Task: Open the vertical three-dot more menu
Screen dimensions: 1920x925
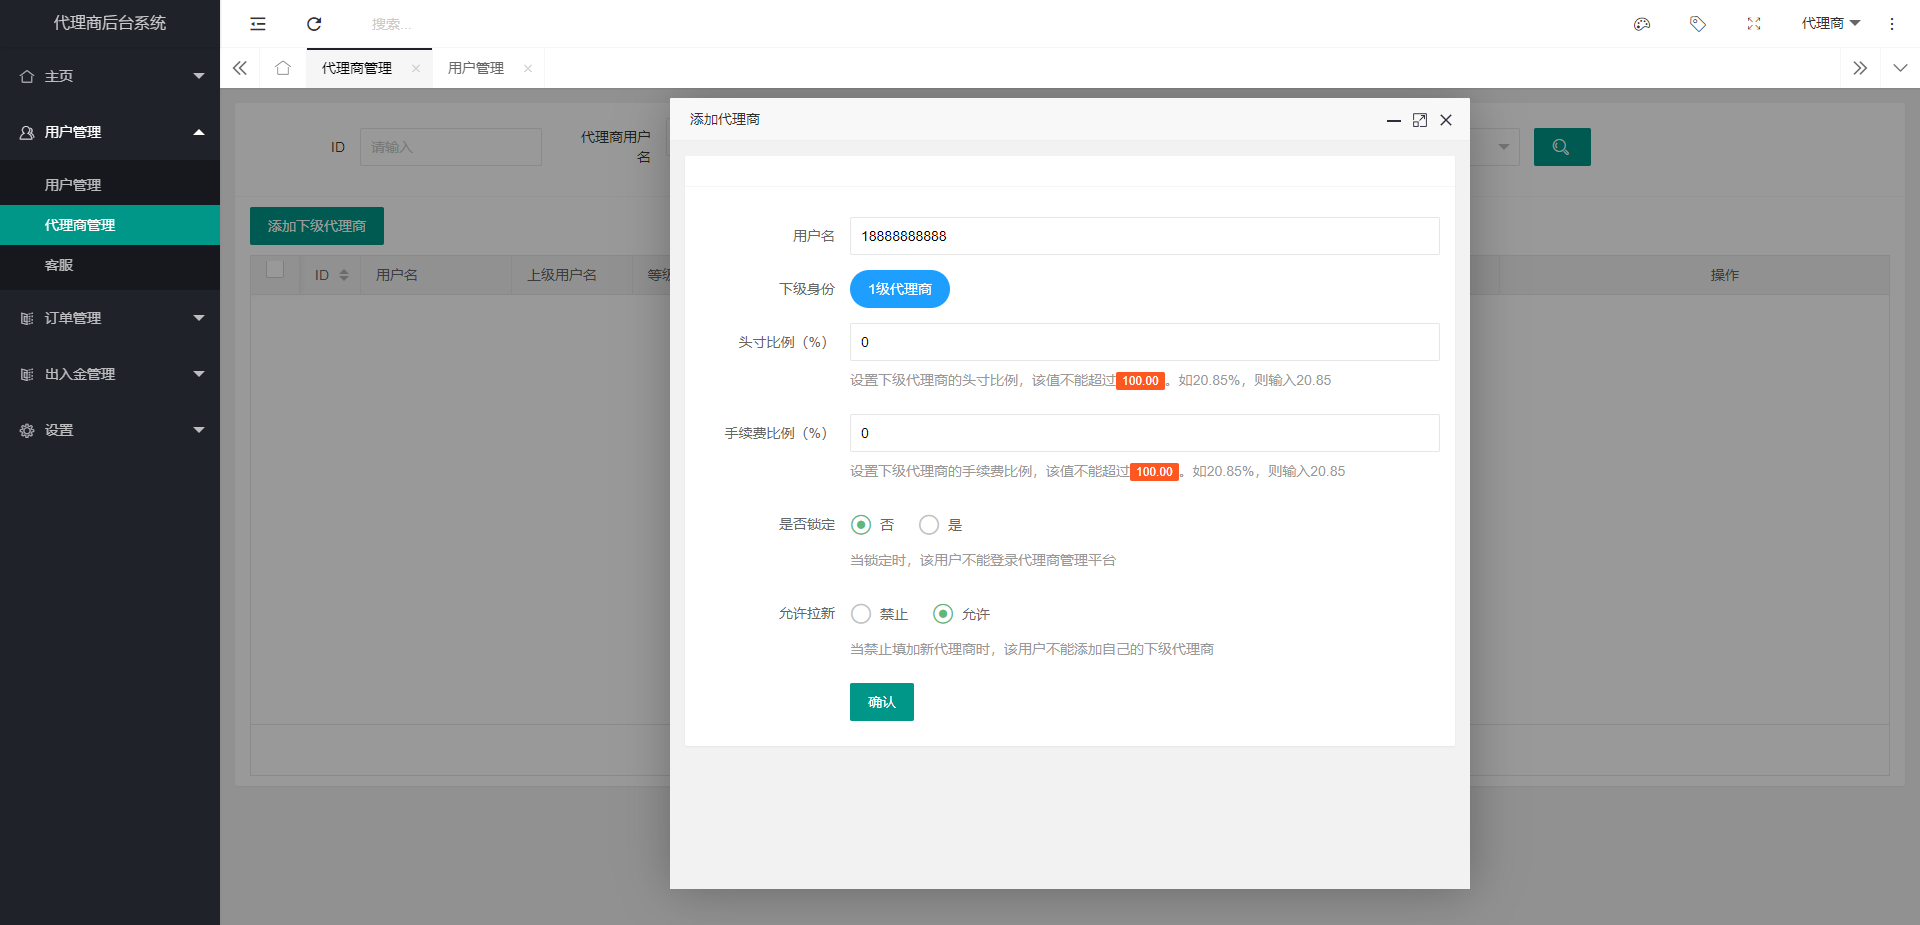Action: 1892,24
